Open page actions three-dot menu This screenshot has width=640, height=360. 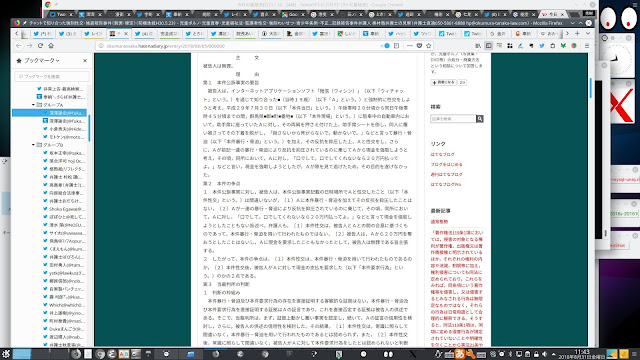(410, 46)
